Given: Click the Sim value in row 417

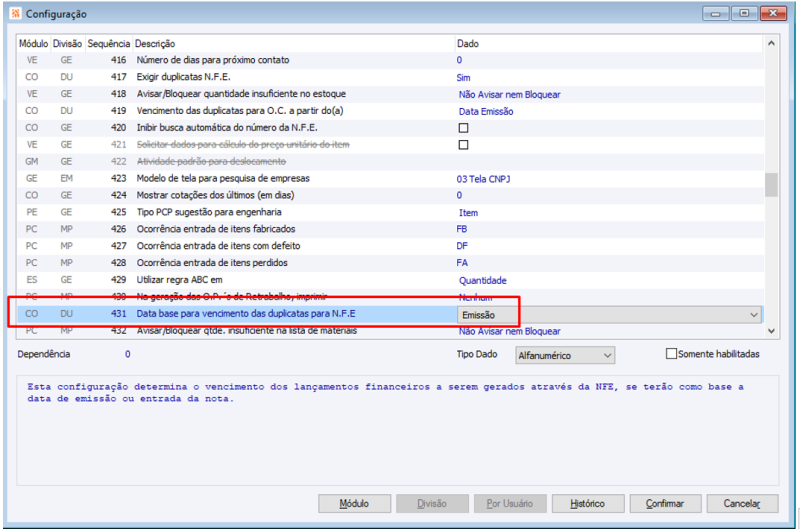Looking at the screenshot, I should click(463, 78).
